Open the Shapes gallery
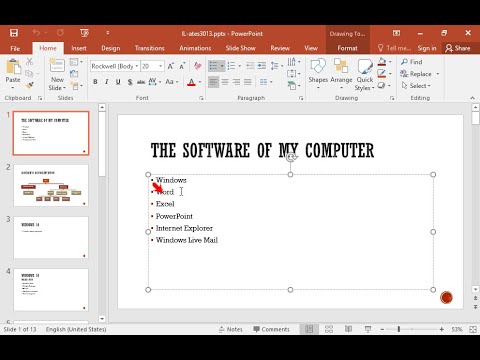This screenshot has width=480, height=360. click(318, 74)
